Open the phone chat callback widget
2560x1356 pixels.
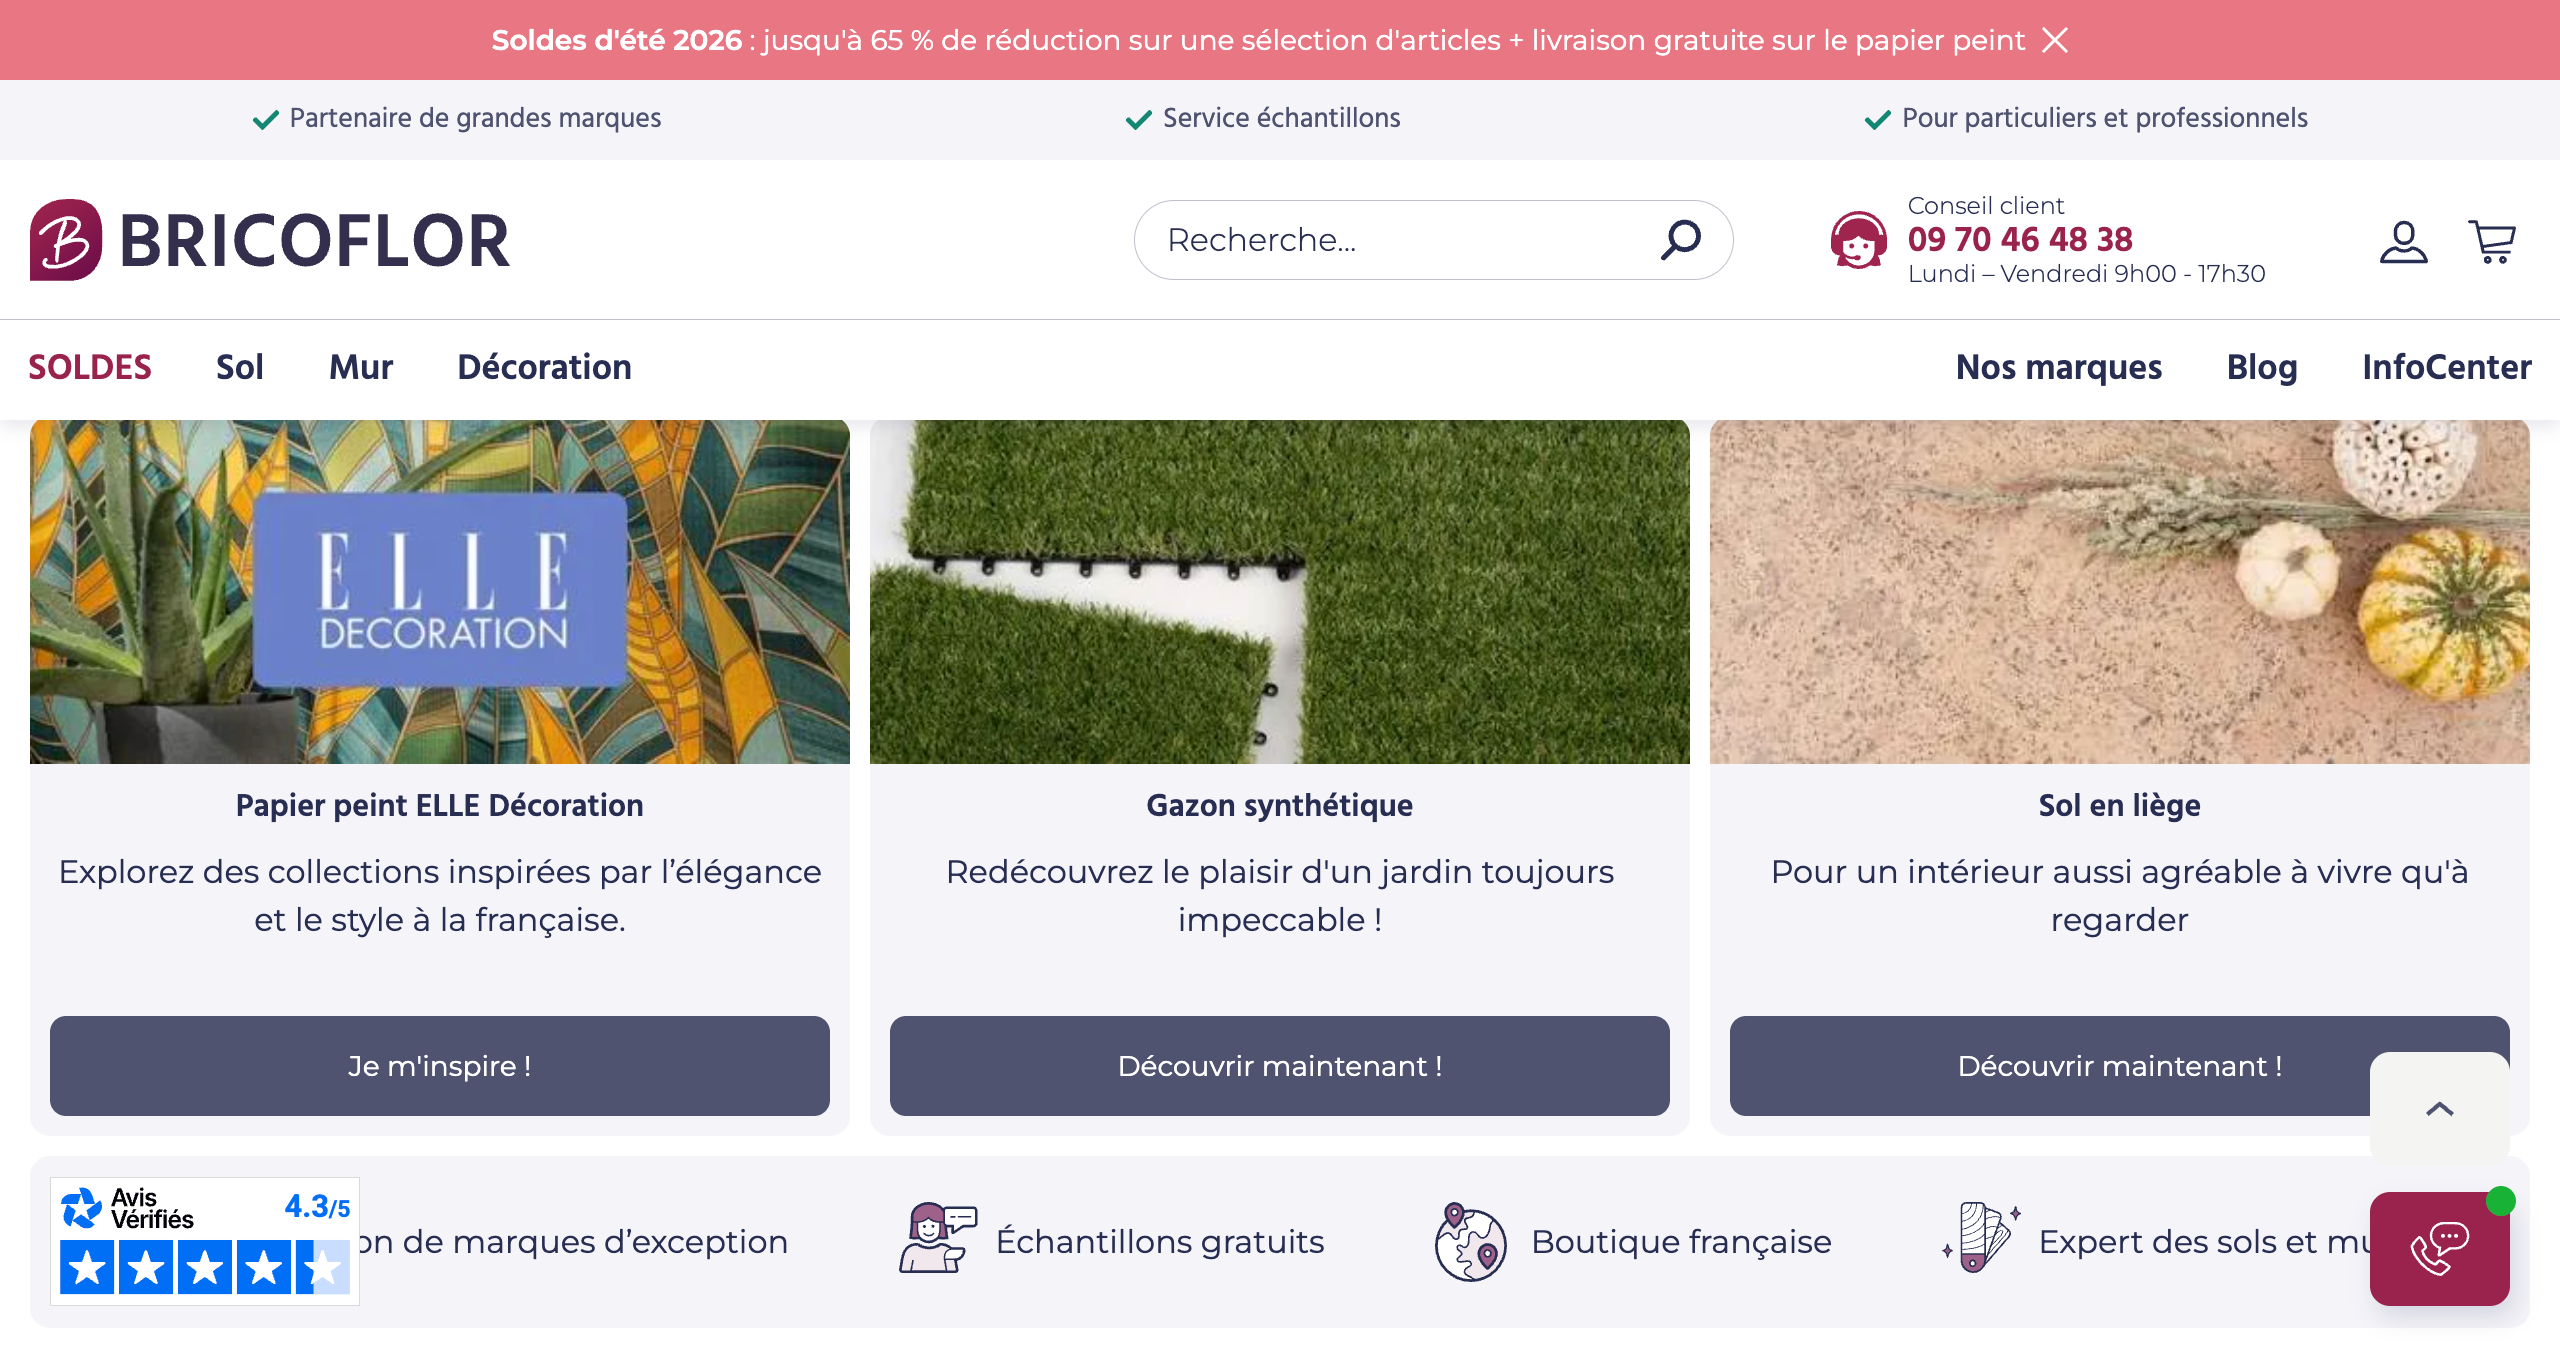click(2439, 1248)
